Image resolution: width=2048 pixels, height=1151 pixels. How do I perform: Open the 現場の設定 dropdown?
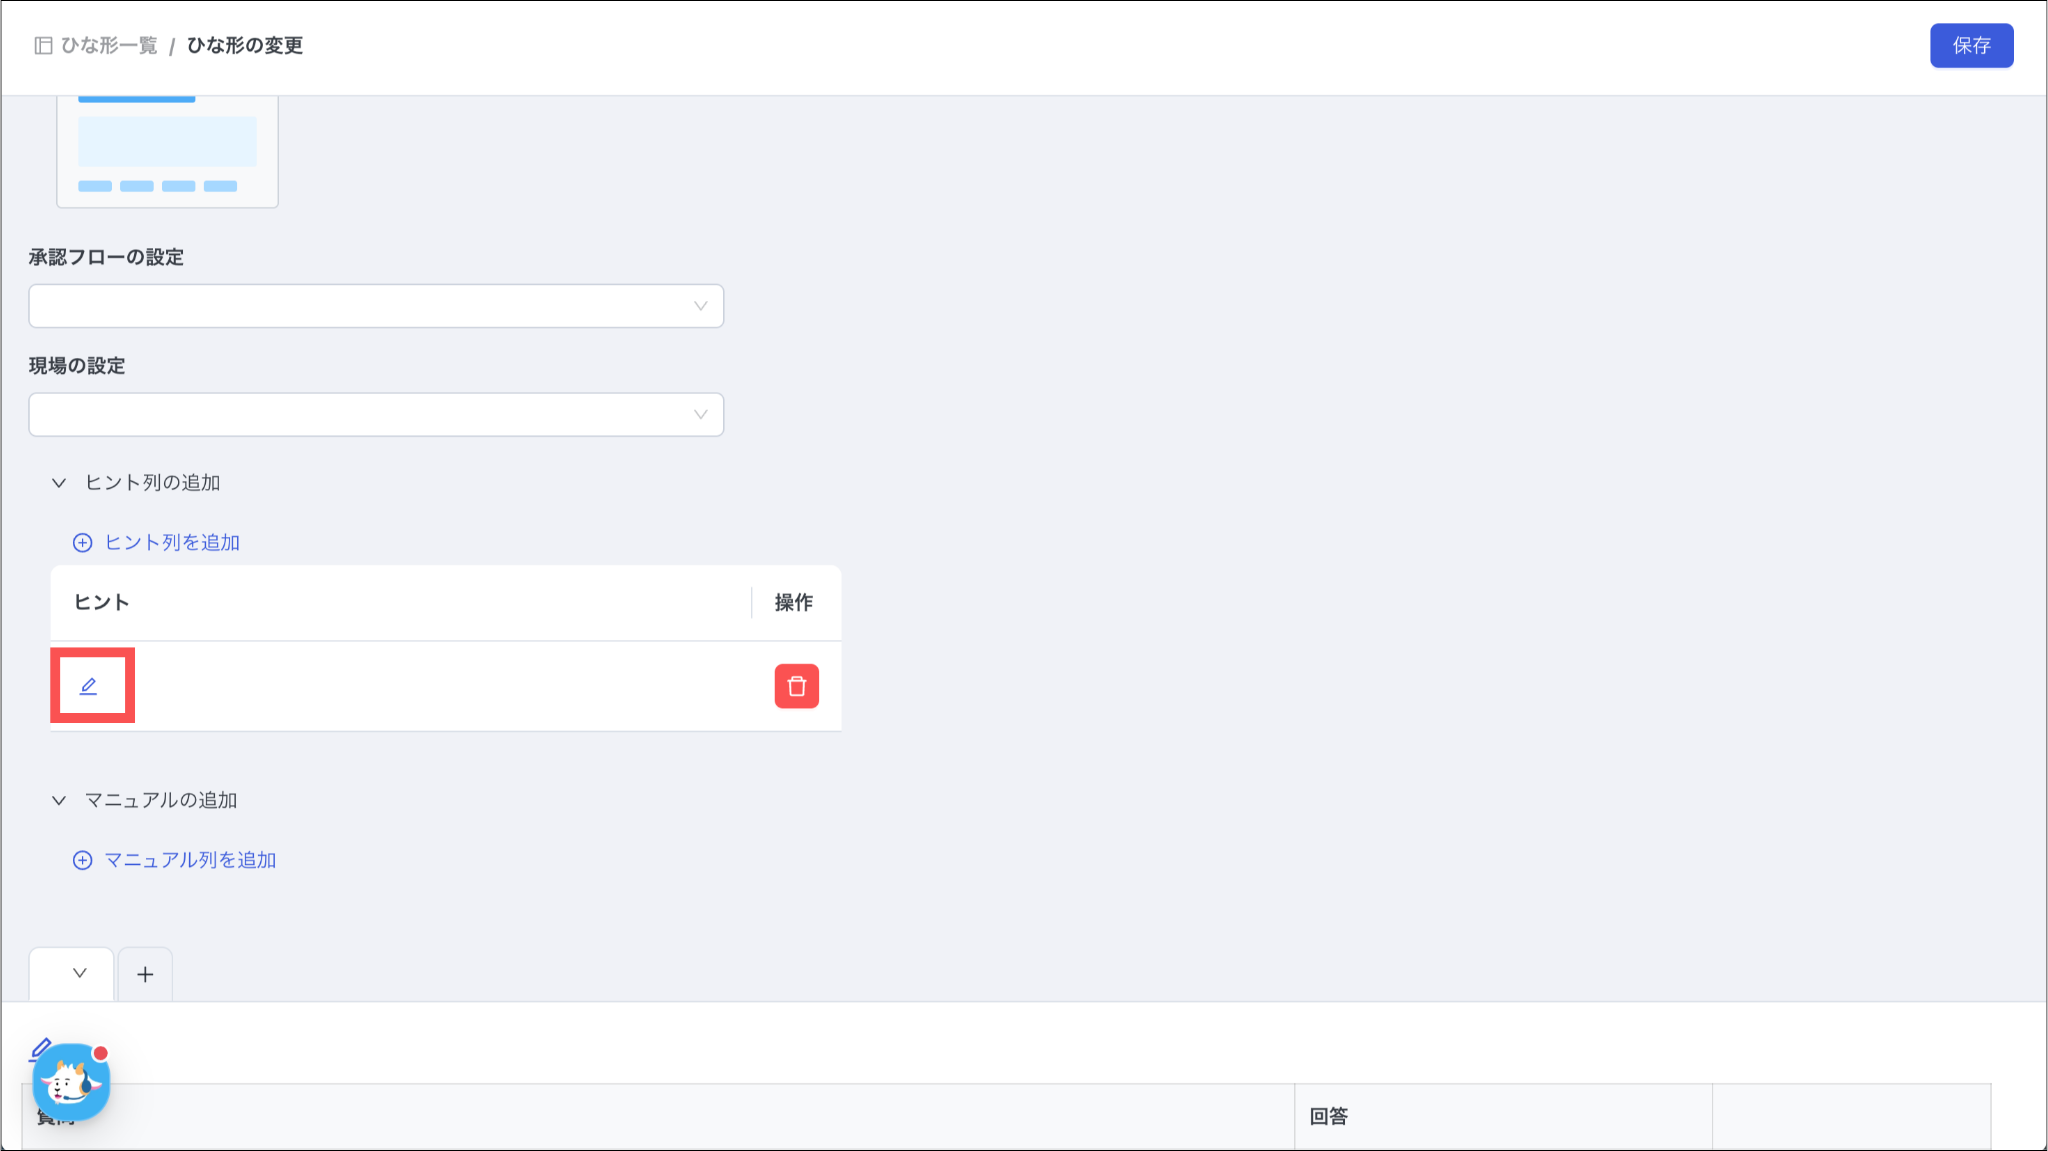[x=376, y=415]
